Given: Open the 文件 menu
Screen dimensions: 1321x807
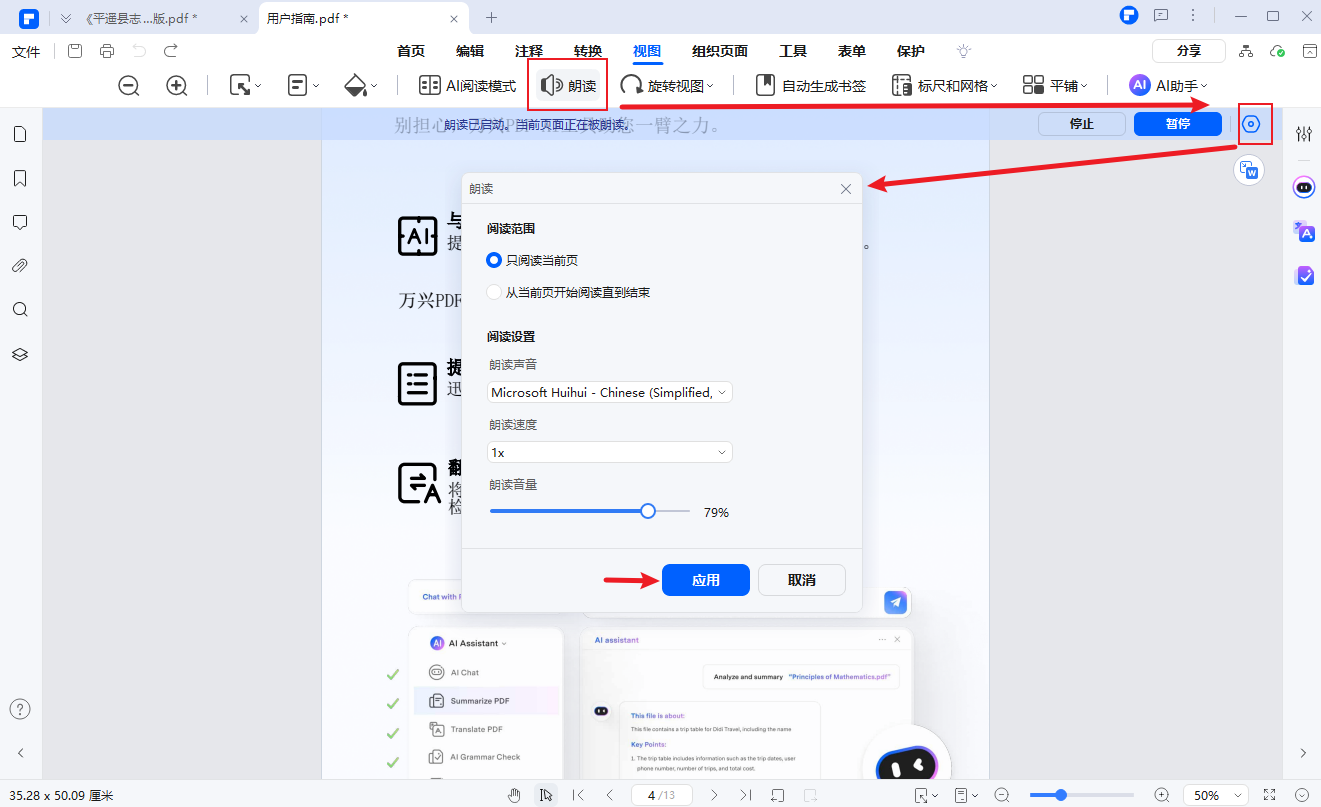Looking at the screenshot, I should [26, 52].
